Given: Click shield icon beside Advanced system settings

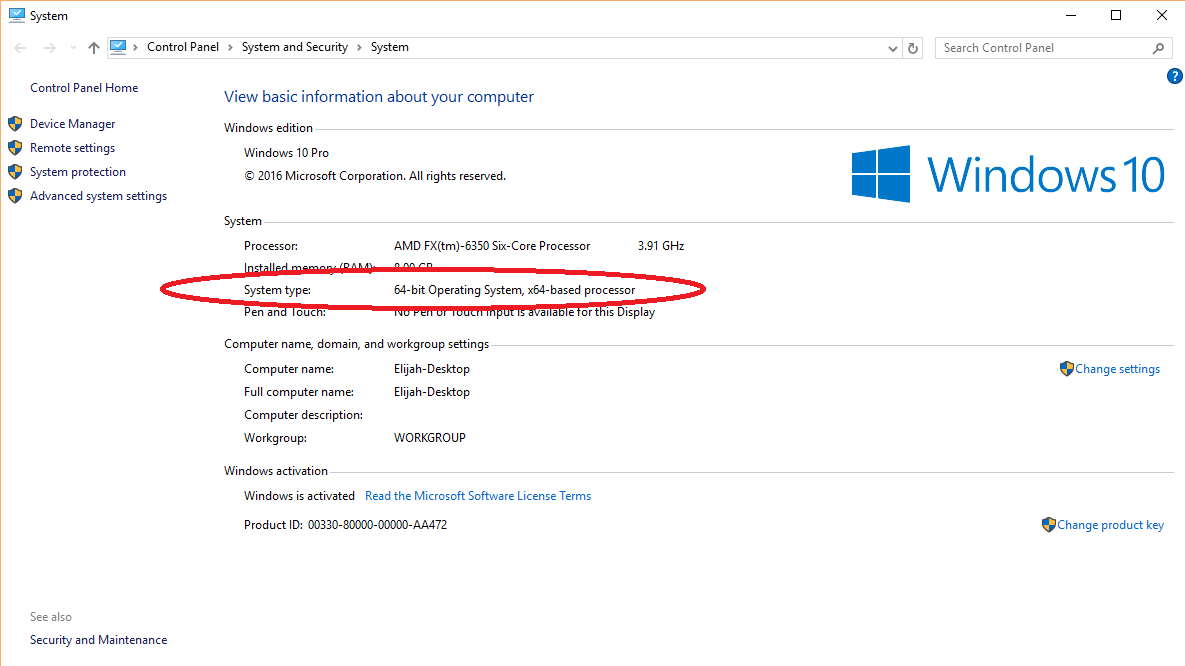Looking at the screenshot, I should pyautogui.click(x=15, y=196).
